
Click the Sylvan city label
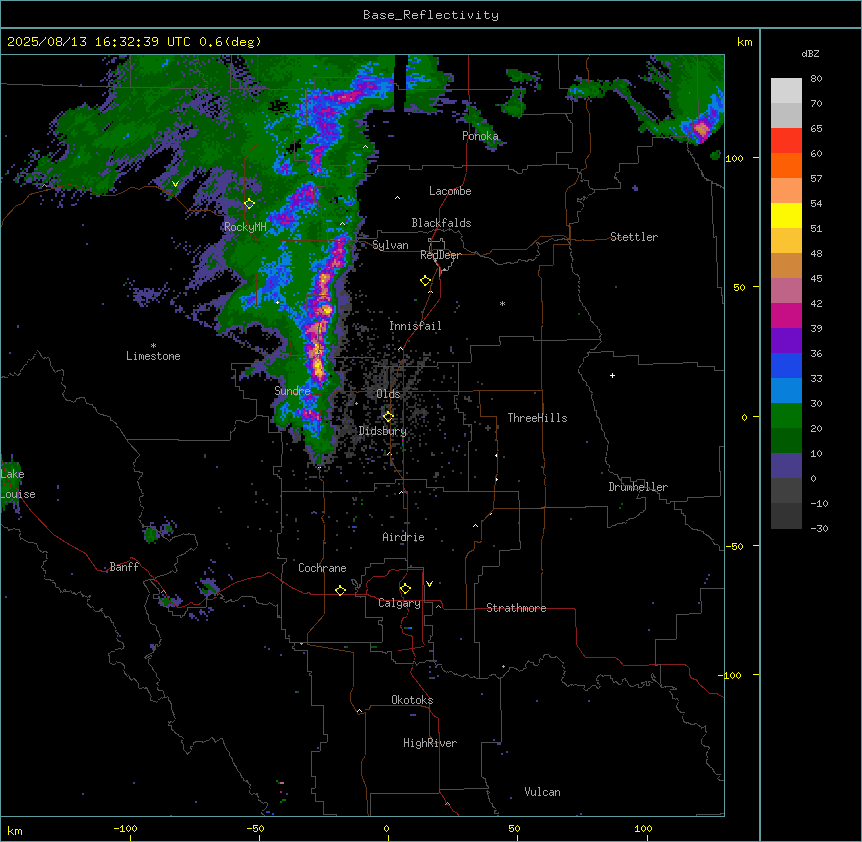pyautogui.click(x=390, y=245)
